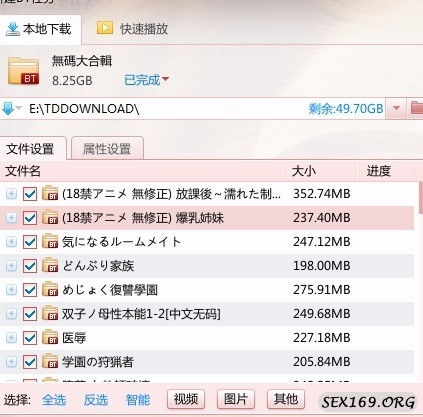Switch to the 本地下载 tab
Viewport: 423px width, 417px height.
tap(40, 29)
